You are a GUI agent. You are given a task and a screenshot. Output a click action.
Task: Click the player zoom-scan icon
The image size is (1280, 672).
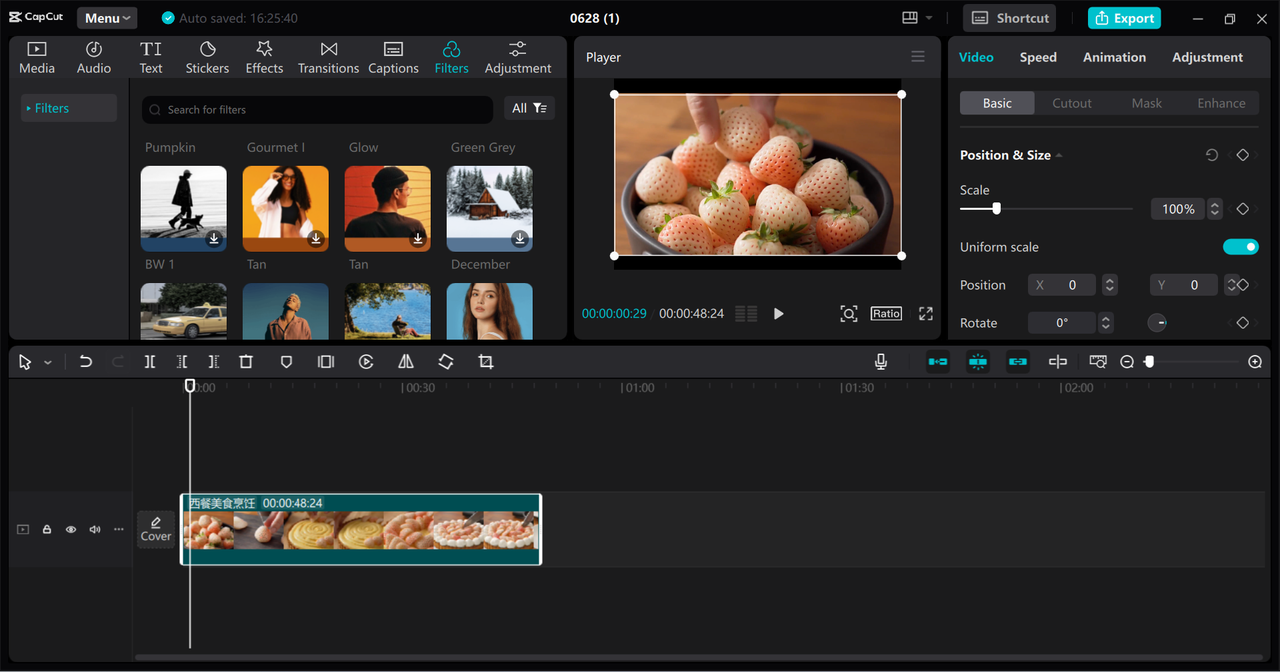[848, 313]
